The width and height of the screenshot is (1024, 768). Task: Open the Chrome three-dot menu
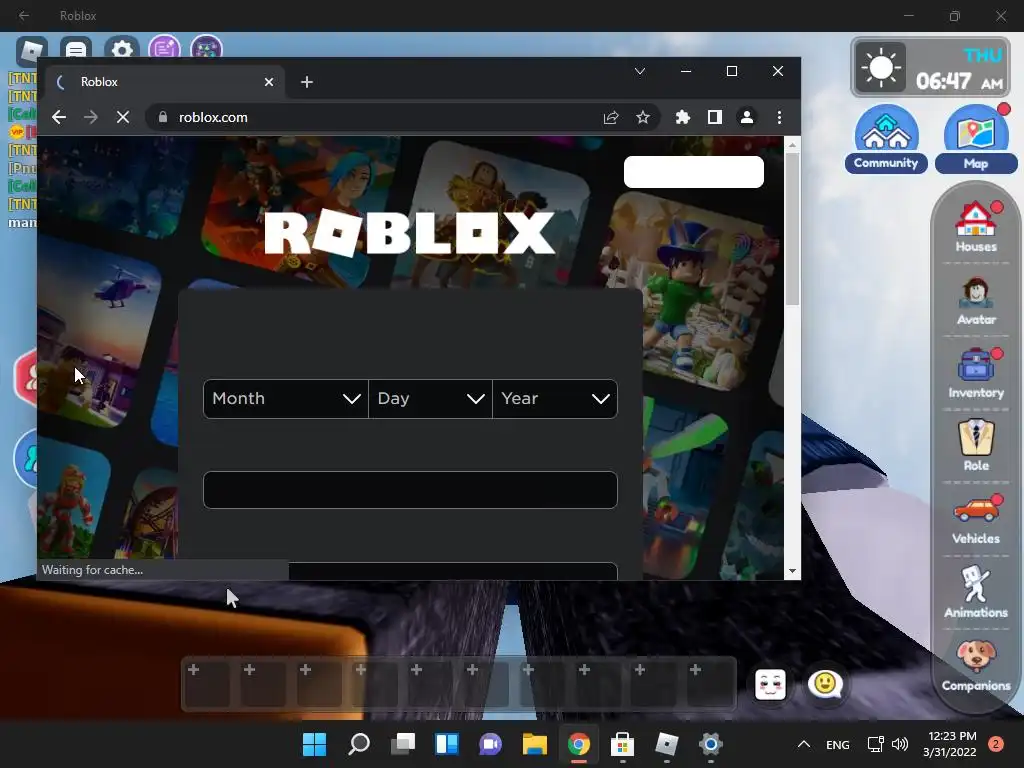point(779,118)
